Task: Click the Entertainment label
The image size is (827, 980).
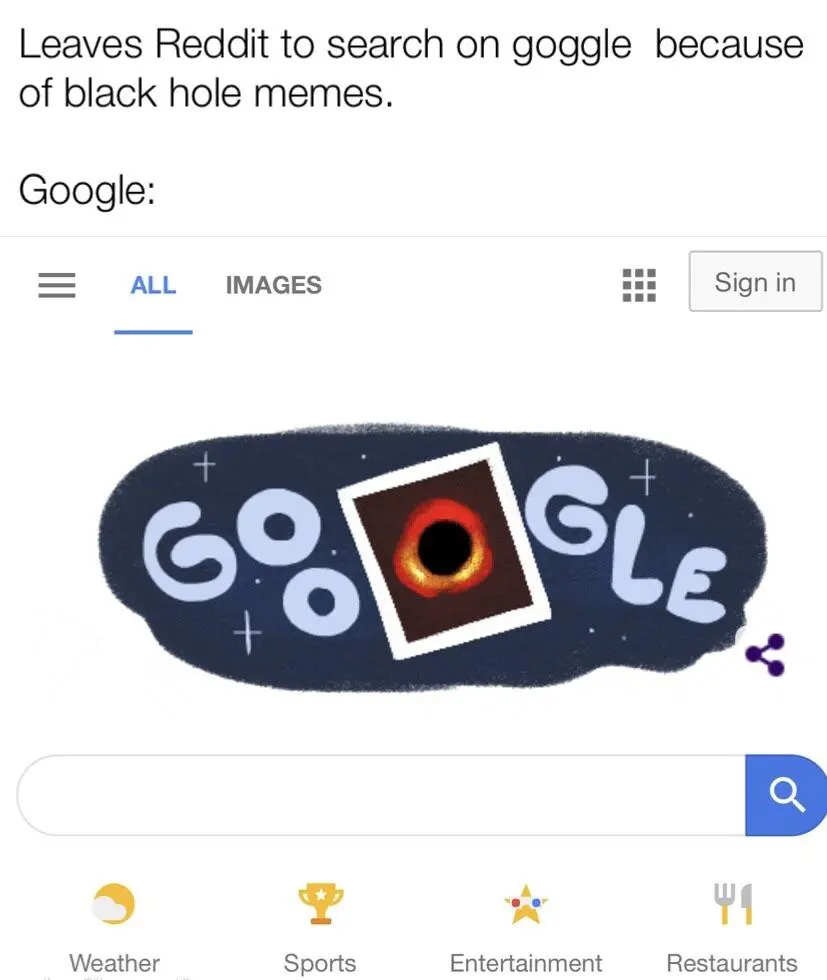Action: (526, 962)
